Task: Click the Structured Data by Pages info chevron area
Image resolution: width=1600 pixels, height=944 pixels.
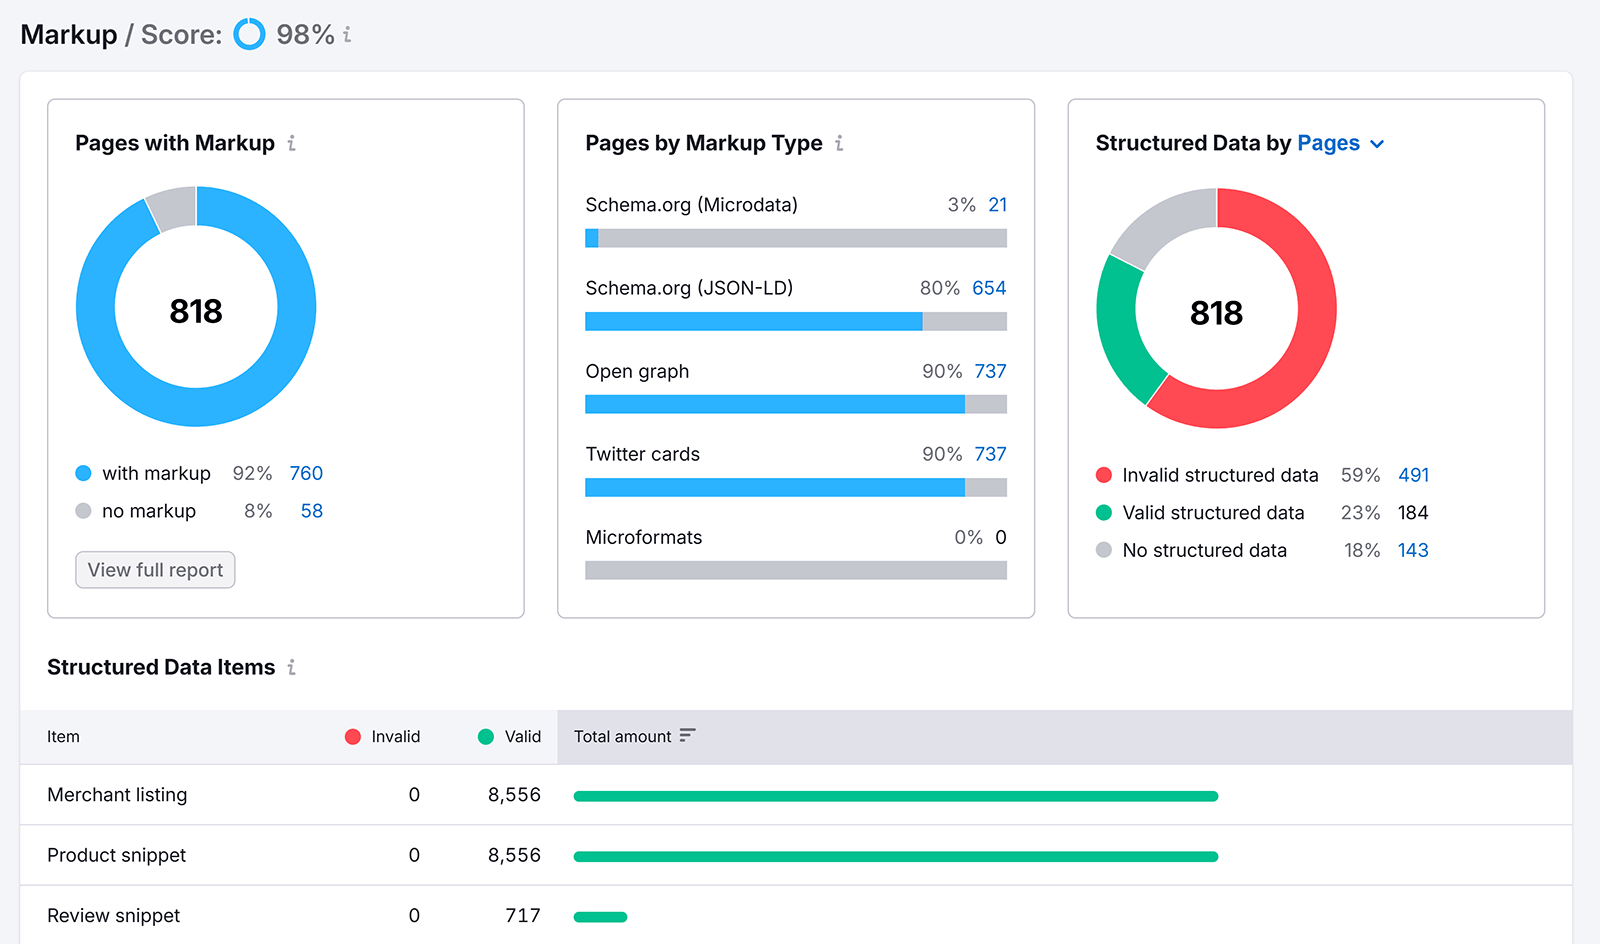Action: (1377, 144)
